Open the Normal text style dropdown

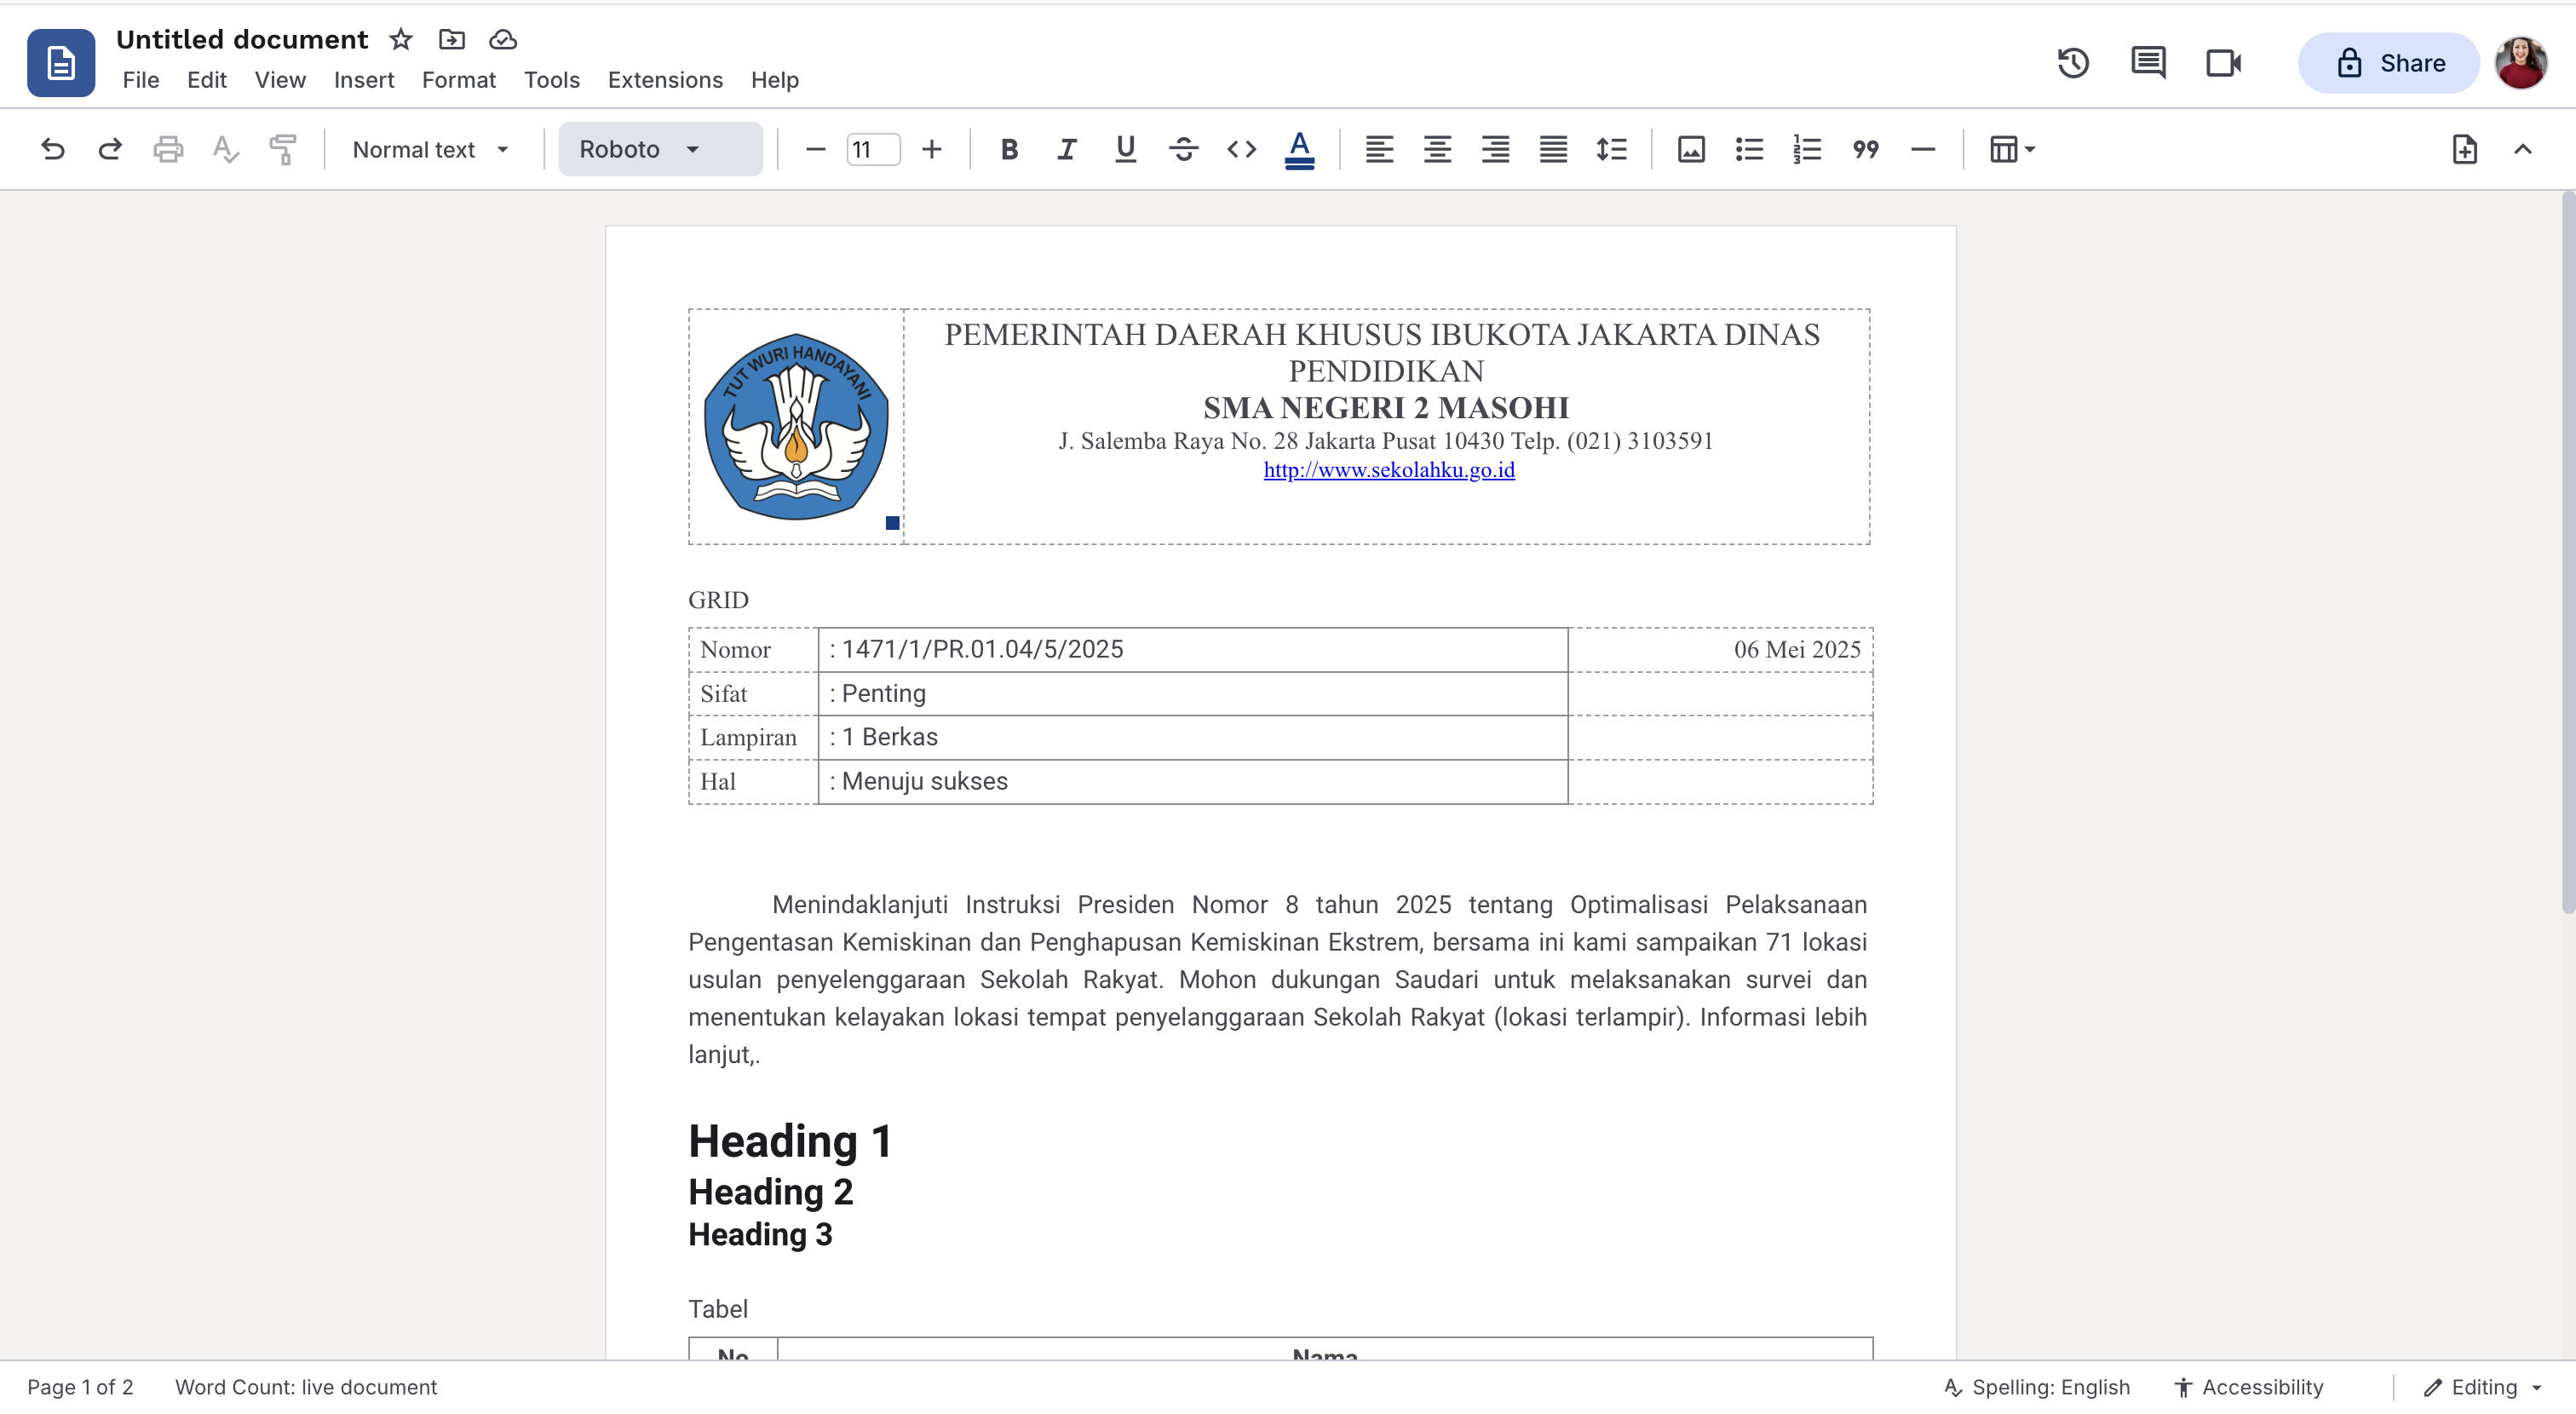(431, 150)
